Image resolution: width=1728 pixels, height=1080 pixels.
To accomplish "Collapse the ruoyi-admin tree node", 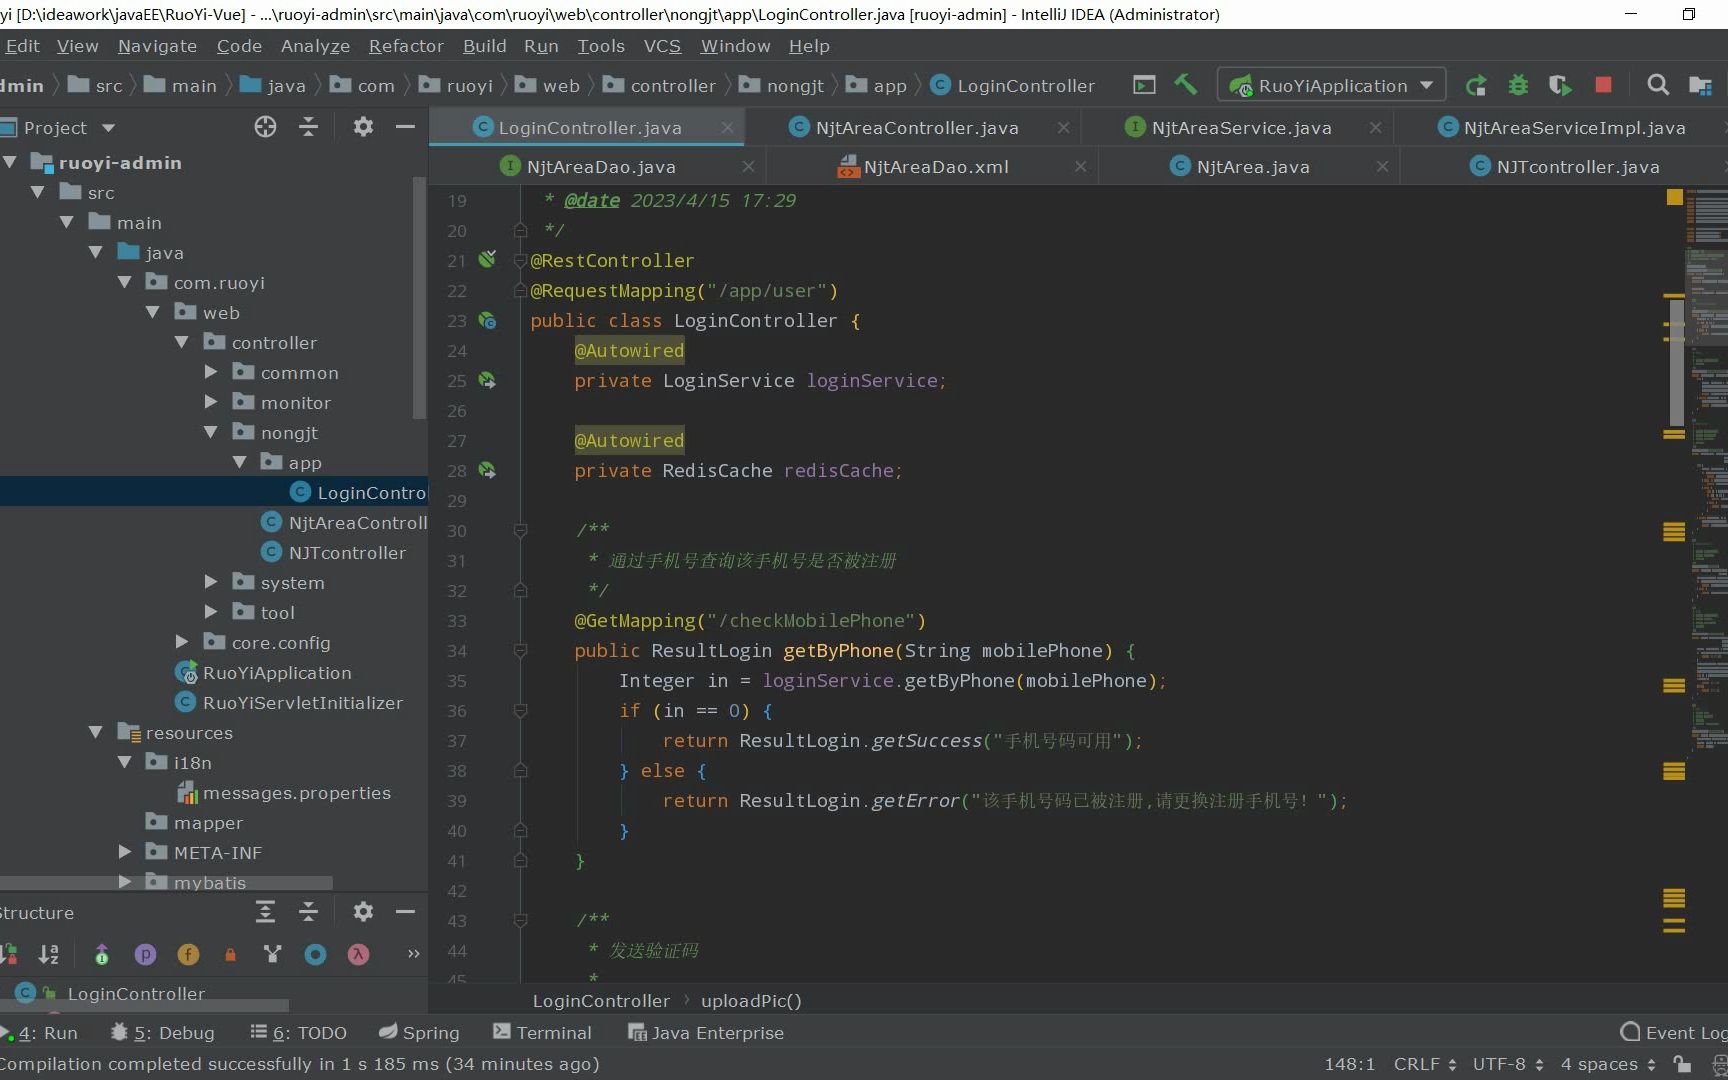I will pos(10,162).
